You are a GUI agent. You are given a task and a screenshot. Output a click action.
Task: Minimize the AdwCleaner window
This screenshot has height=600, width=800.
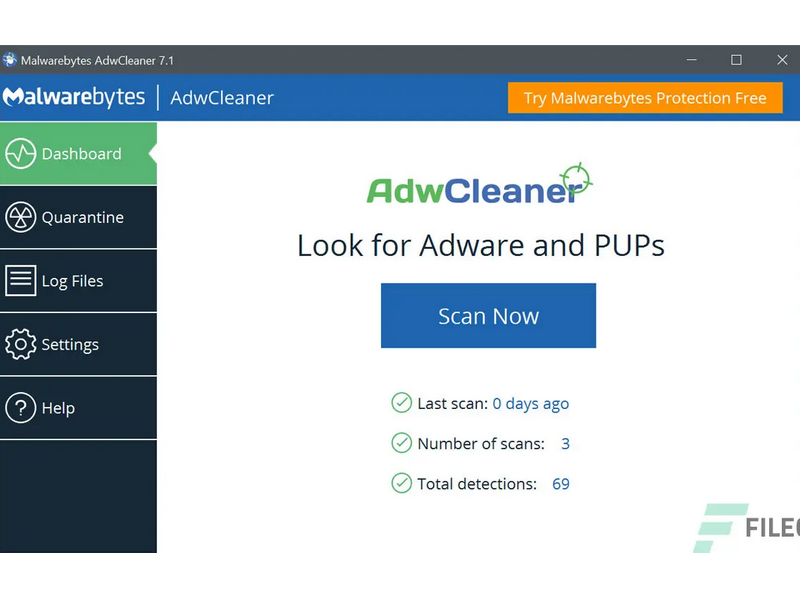click(x=691, y=60)
